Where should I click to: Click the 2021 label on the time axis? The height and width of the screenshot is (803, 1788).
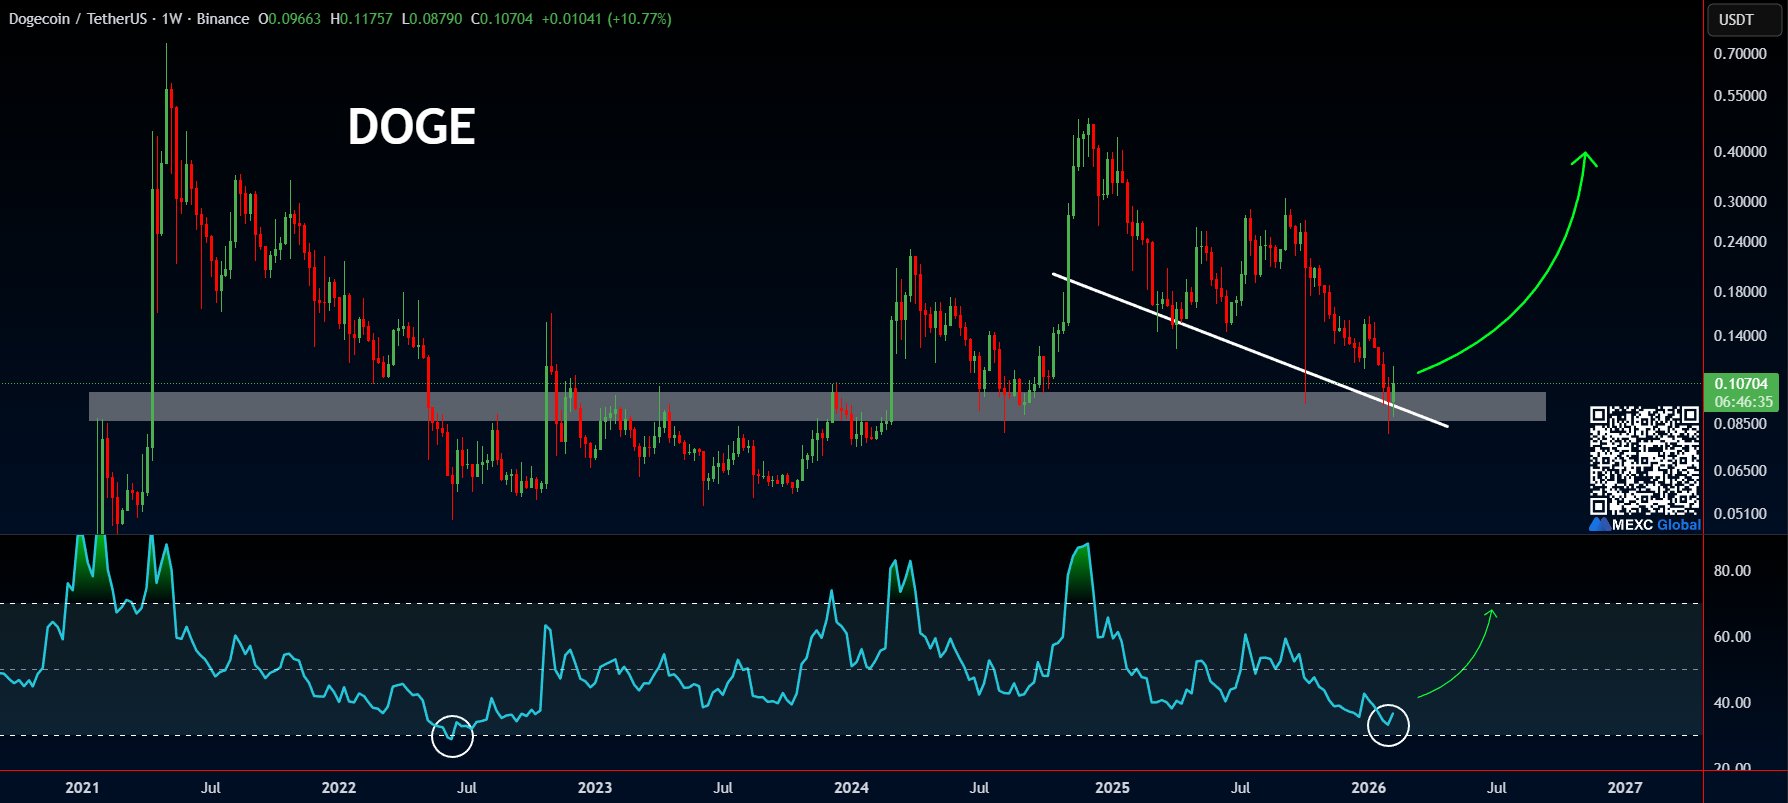pyautogui.click(x=82, y=788)
